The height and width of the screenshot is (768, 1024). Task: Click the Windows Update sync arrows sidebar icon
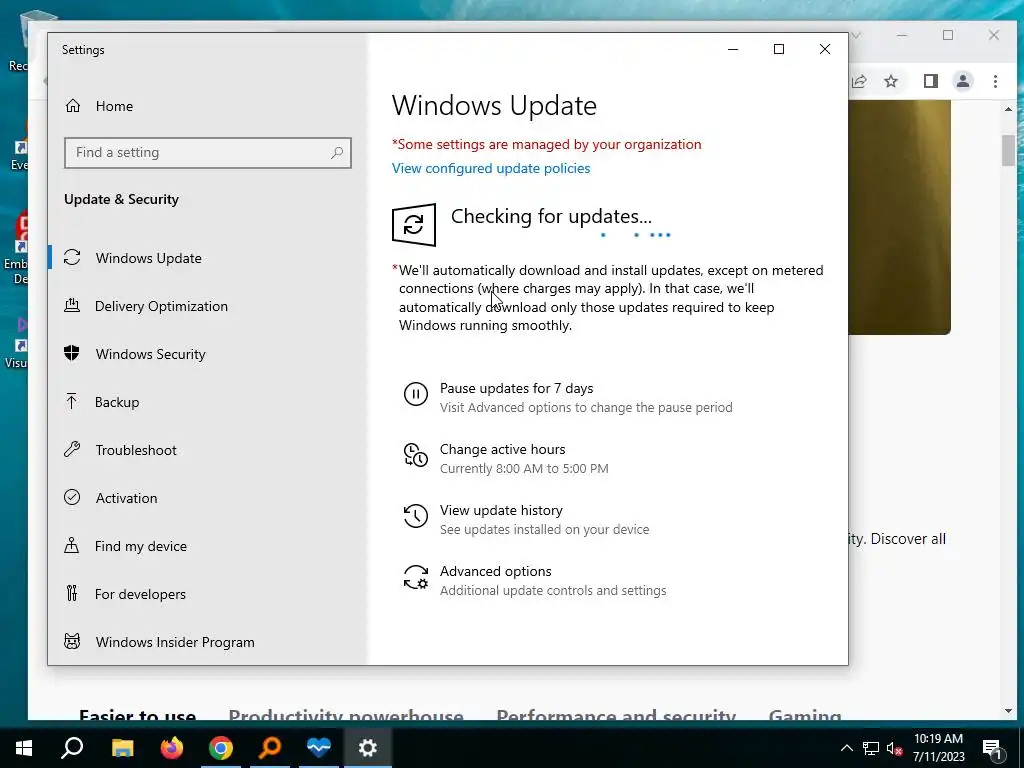(x=72, y=257)
